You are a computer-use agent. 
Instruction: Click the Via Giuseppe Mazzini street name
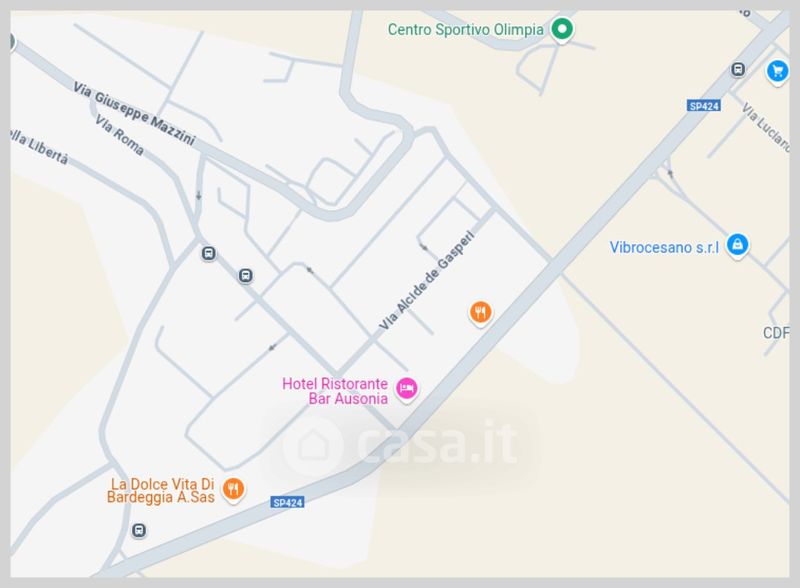[x=134, y=113]
